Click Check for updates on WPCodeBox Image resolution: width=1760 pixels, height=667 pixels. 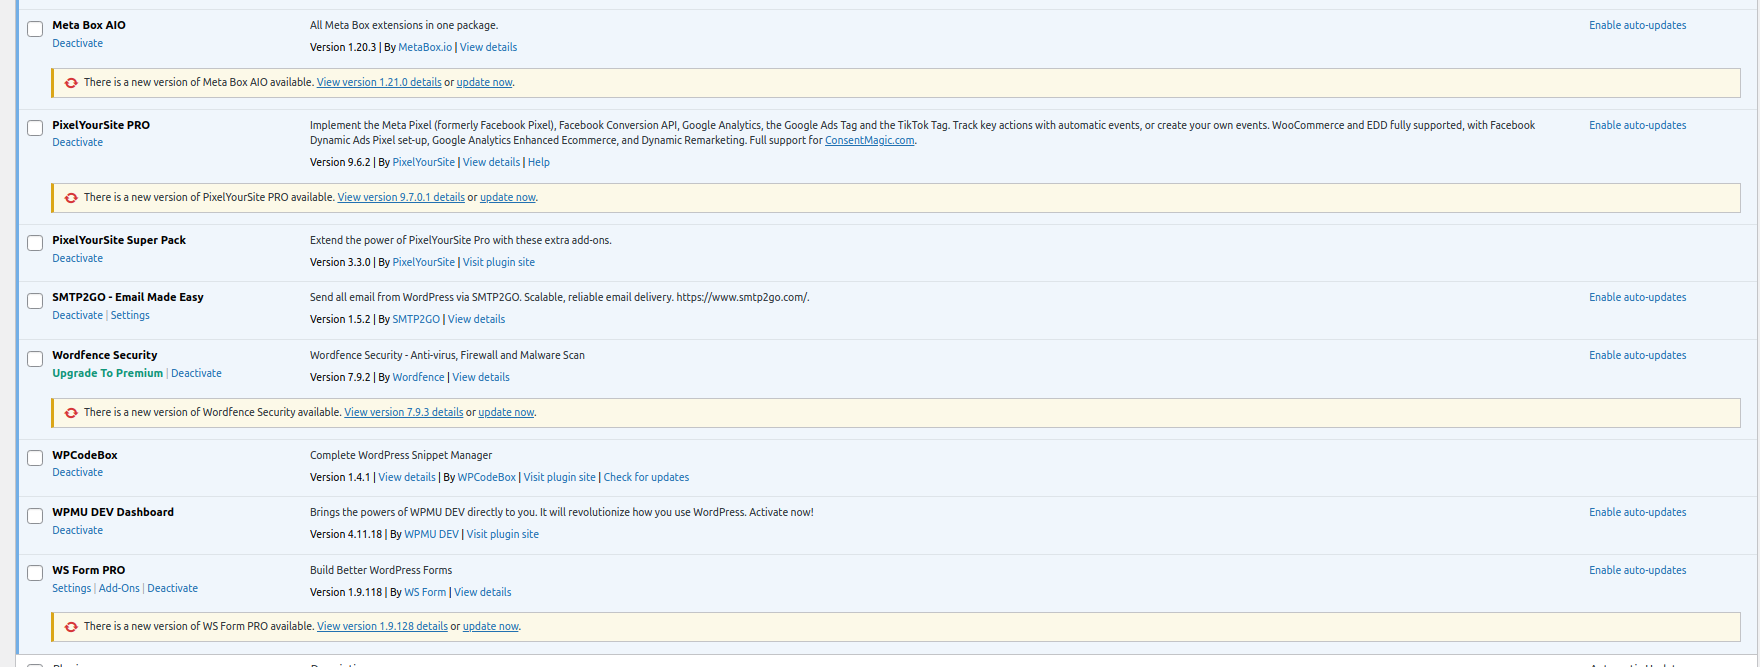pyautogui.click(x=646, y=477)
